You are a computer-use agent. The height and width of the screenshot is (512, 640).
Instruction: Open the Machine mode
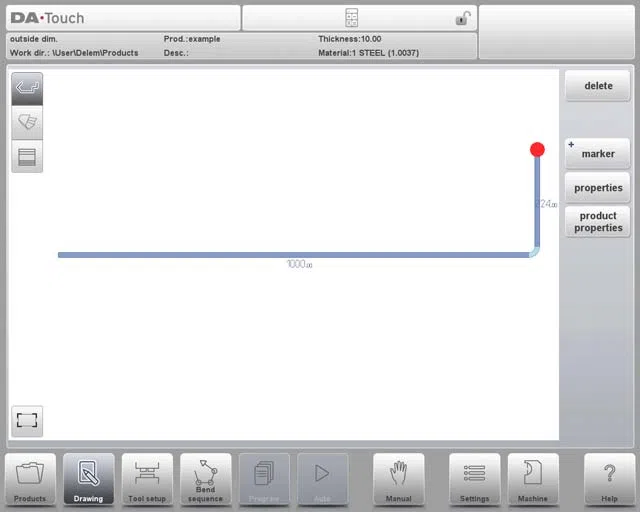533,479
